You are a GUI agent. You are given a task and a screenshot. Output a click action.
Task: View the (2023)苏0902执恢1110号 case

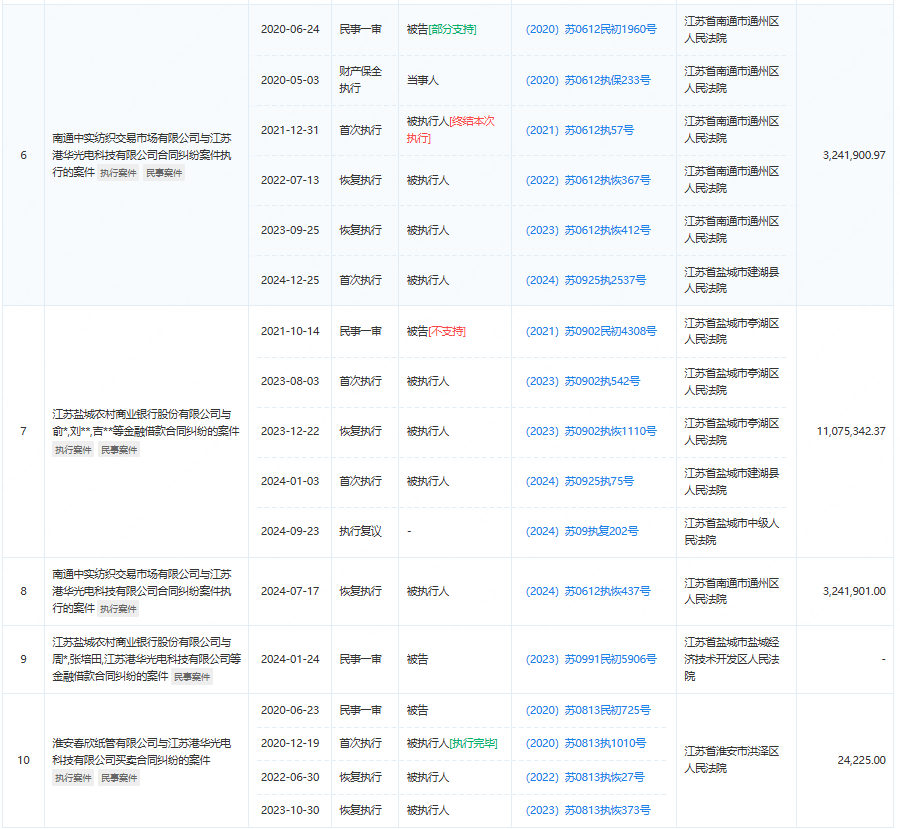coord(591,431)
